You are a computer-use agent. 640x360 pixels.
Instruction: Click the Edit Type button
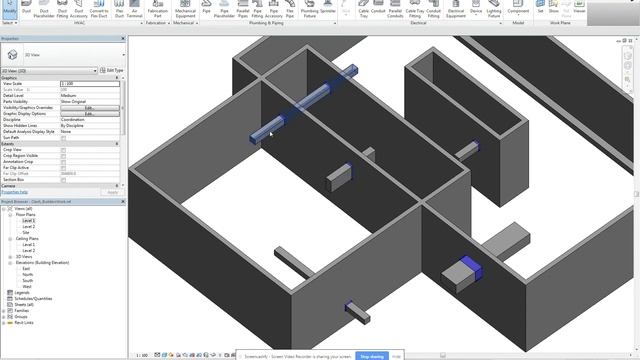111,70
